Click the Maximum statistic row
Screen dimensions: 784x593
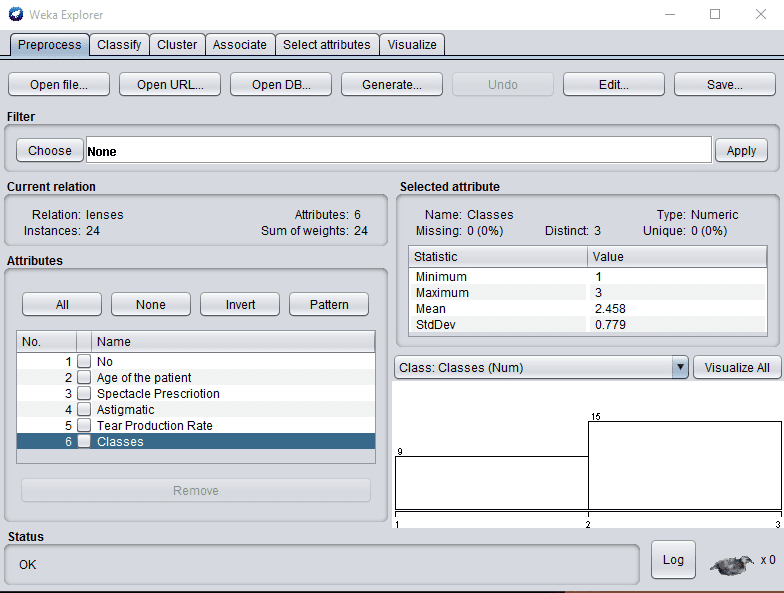tap(588, 292)
